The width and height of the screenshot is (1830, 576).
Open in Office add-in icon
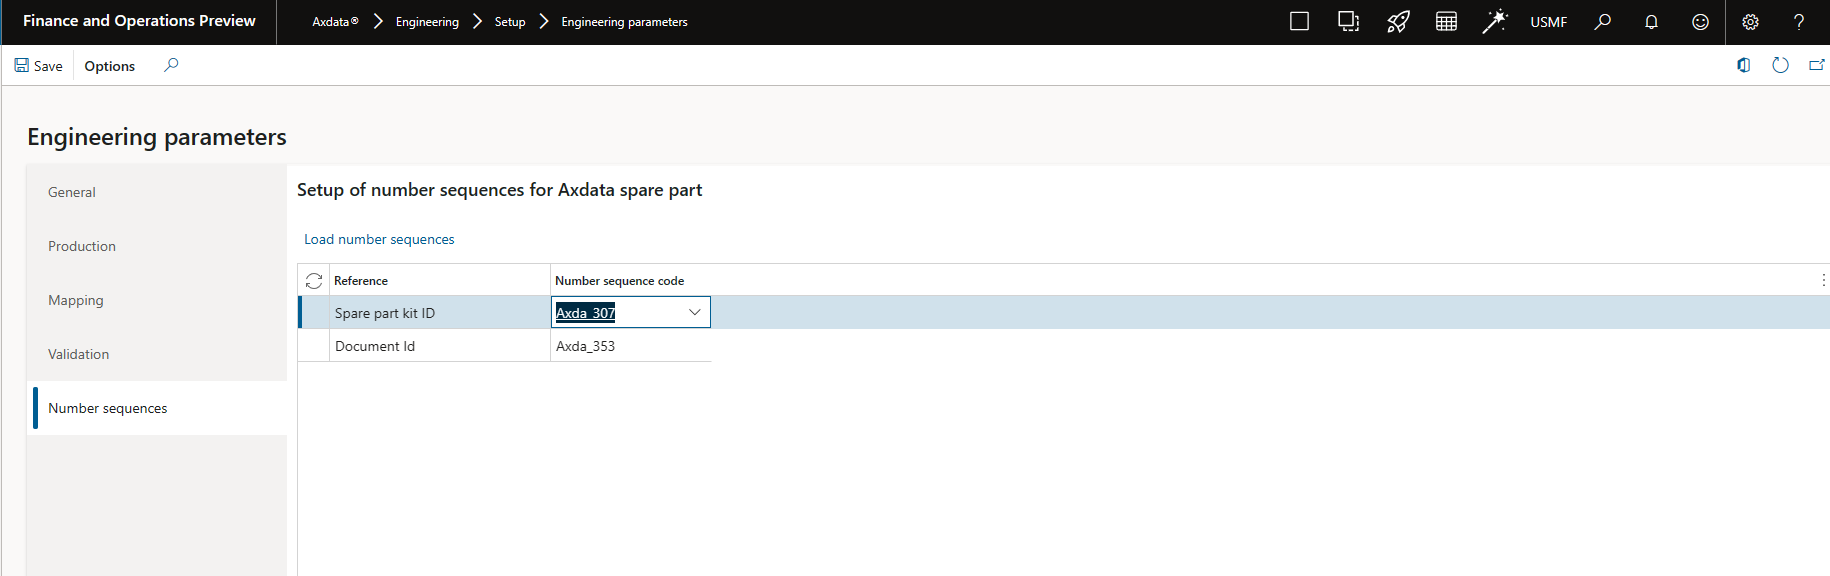[x=1744, y=65]
